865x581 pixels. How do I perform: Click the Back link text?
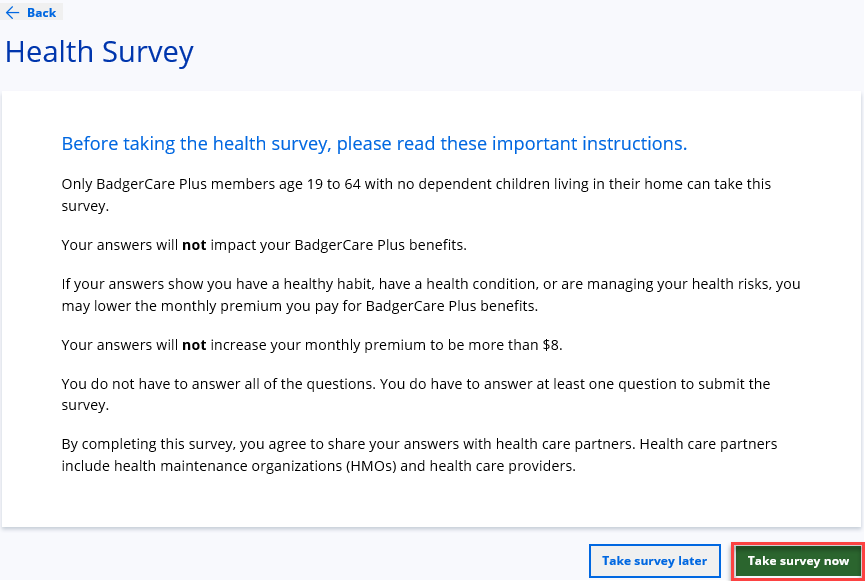pos(41,13)
